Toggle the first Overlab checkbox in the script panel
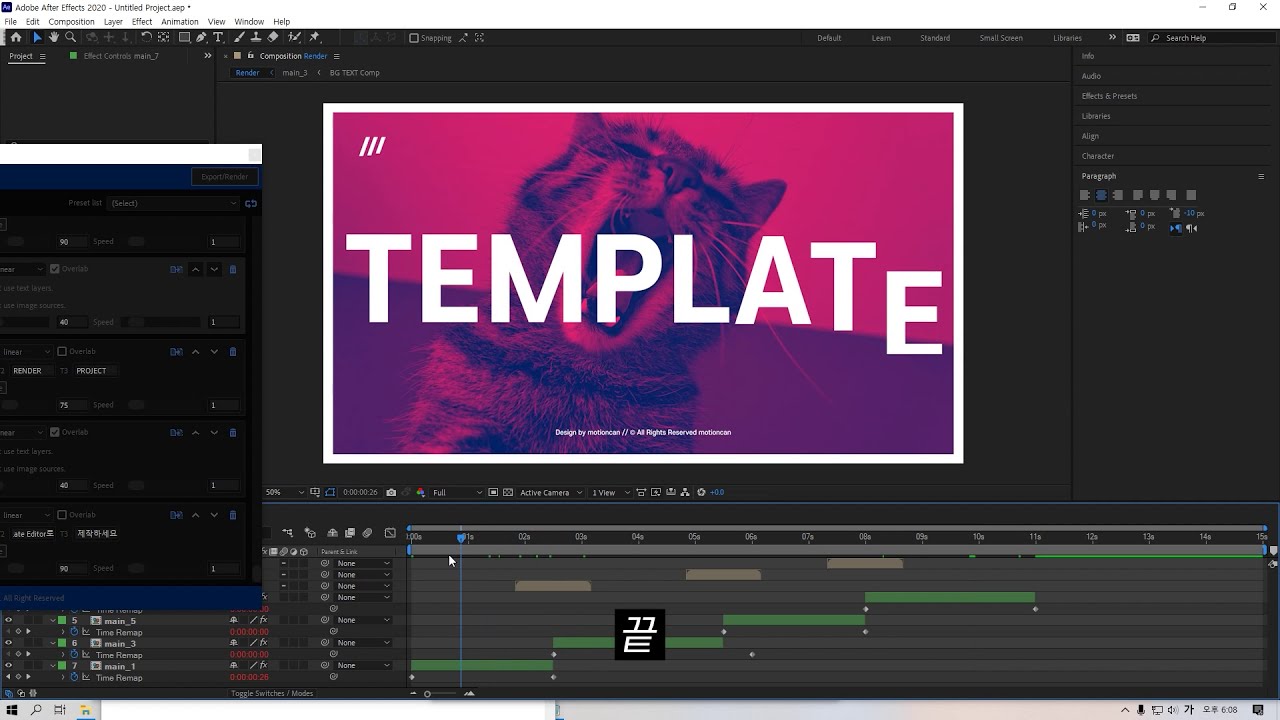This screenshot has width=1280, height=720. pyautogui.click(x=53, y=269)
